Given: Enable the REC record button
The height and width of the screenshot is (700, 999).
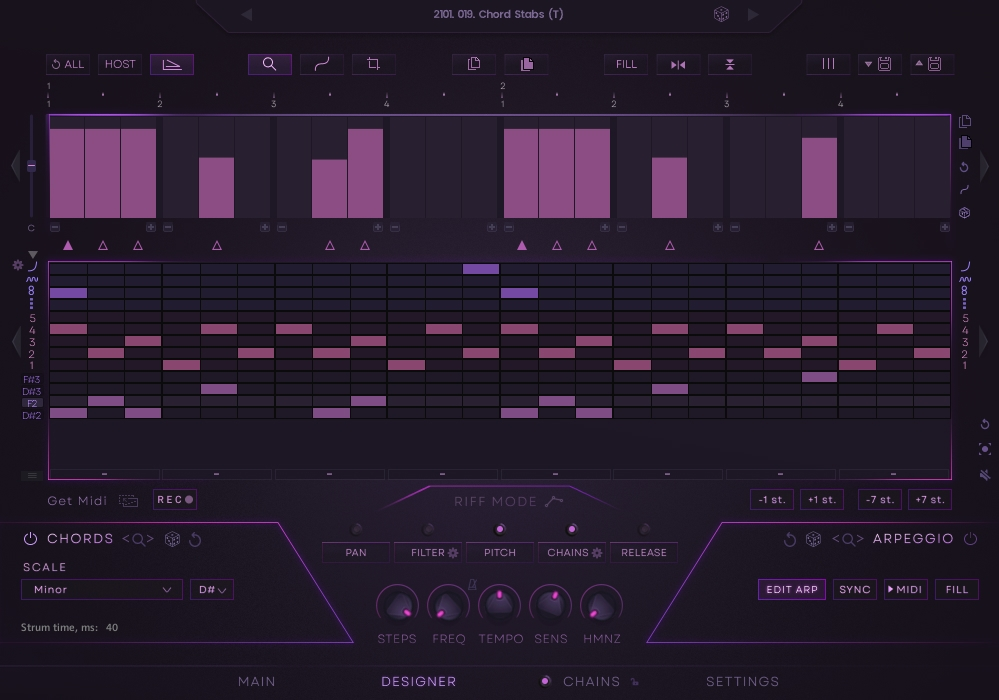Looking at the screenshot, I should [x=175, y=499].
